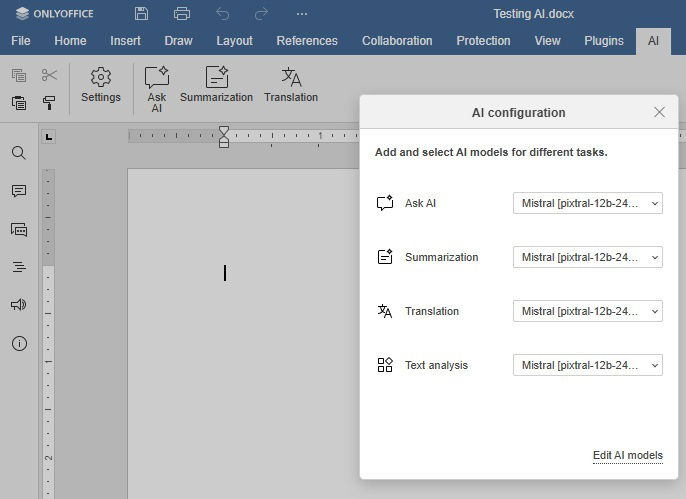Switch to the Protection tab
The image size is (686, 499).
(x=483, y=41)
